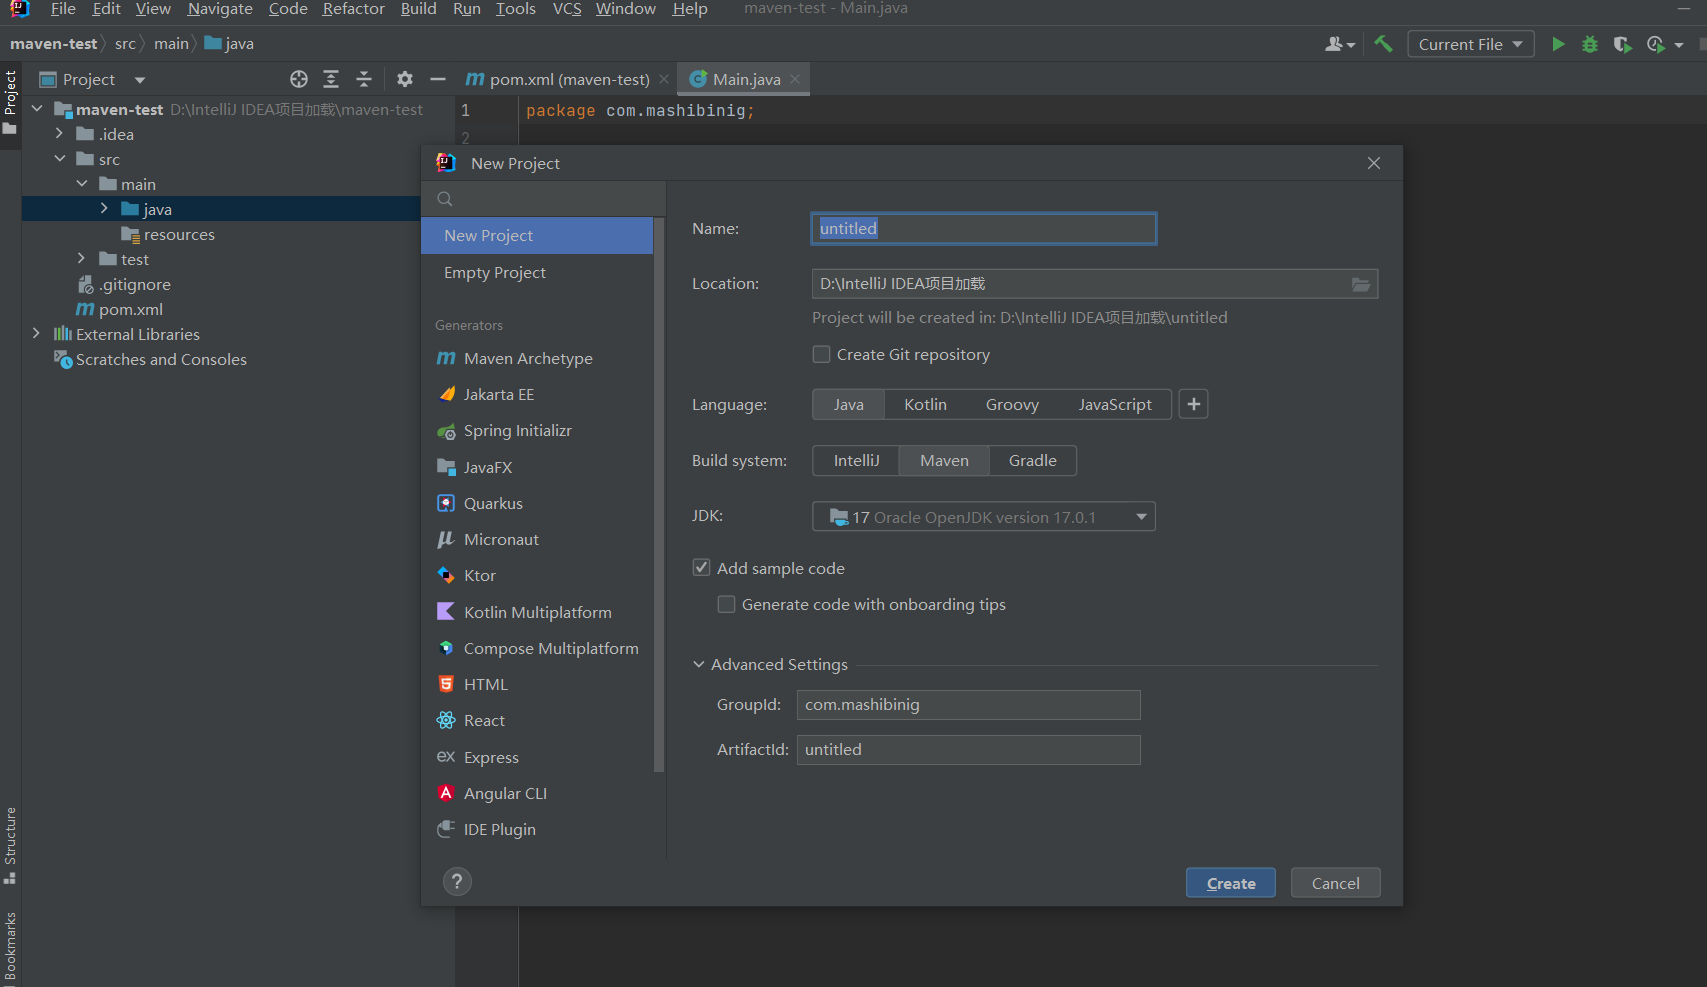
Task: Browse location with folder icon
Action: point(1361,284)
